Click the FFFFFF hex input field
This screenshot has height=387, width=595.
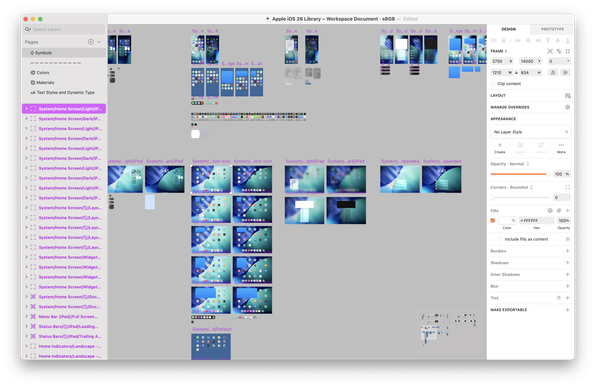click(x=536, y=220)
